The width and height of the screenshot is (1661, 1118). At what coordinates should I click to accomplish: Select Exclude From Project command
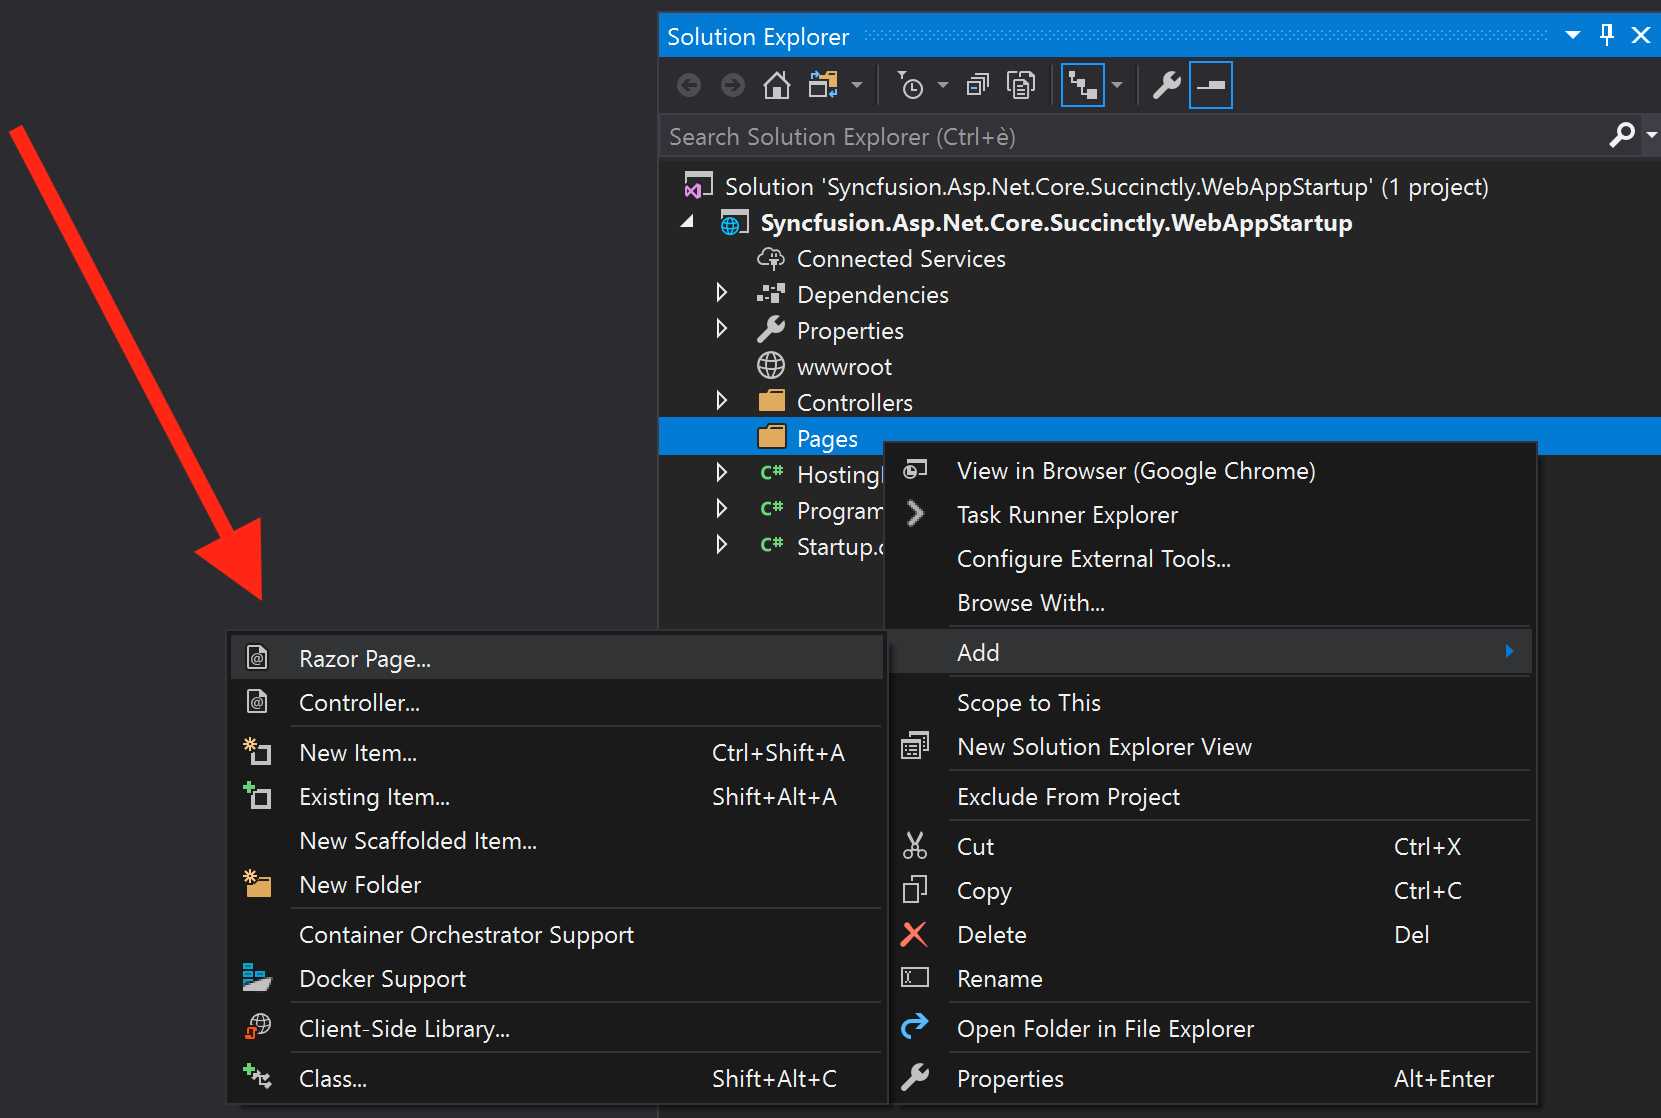[1068, 796]
